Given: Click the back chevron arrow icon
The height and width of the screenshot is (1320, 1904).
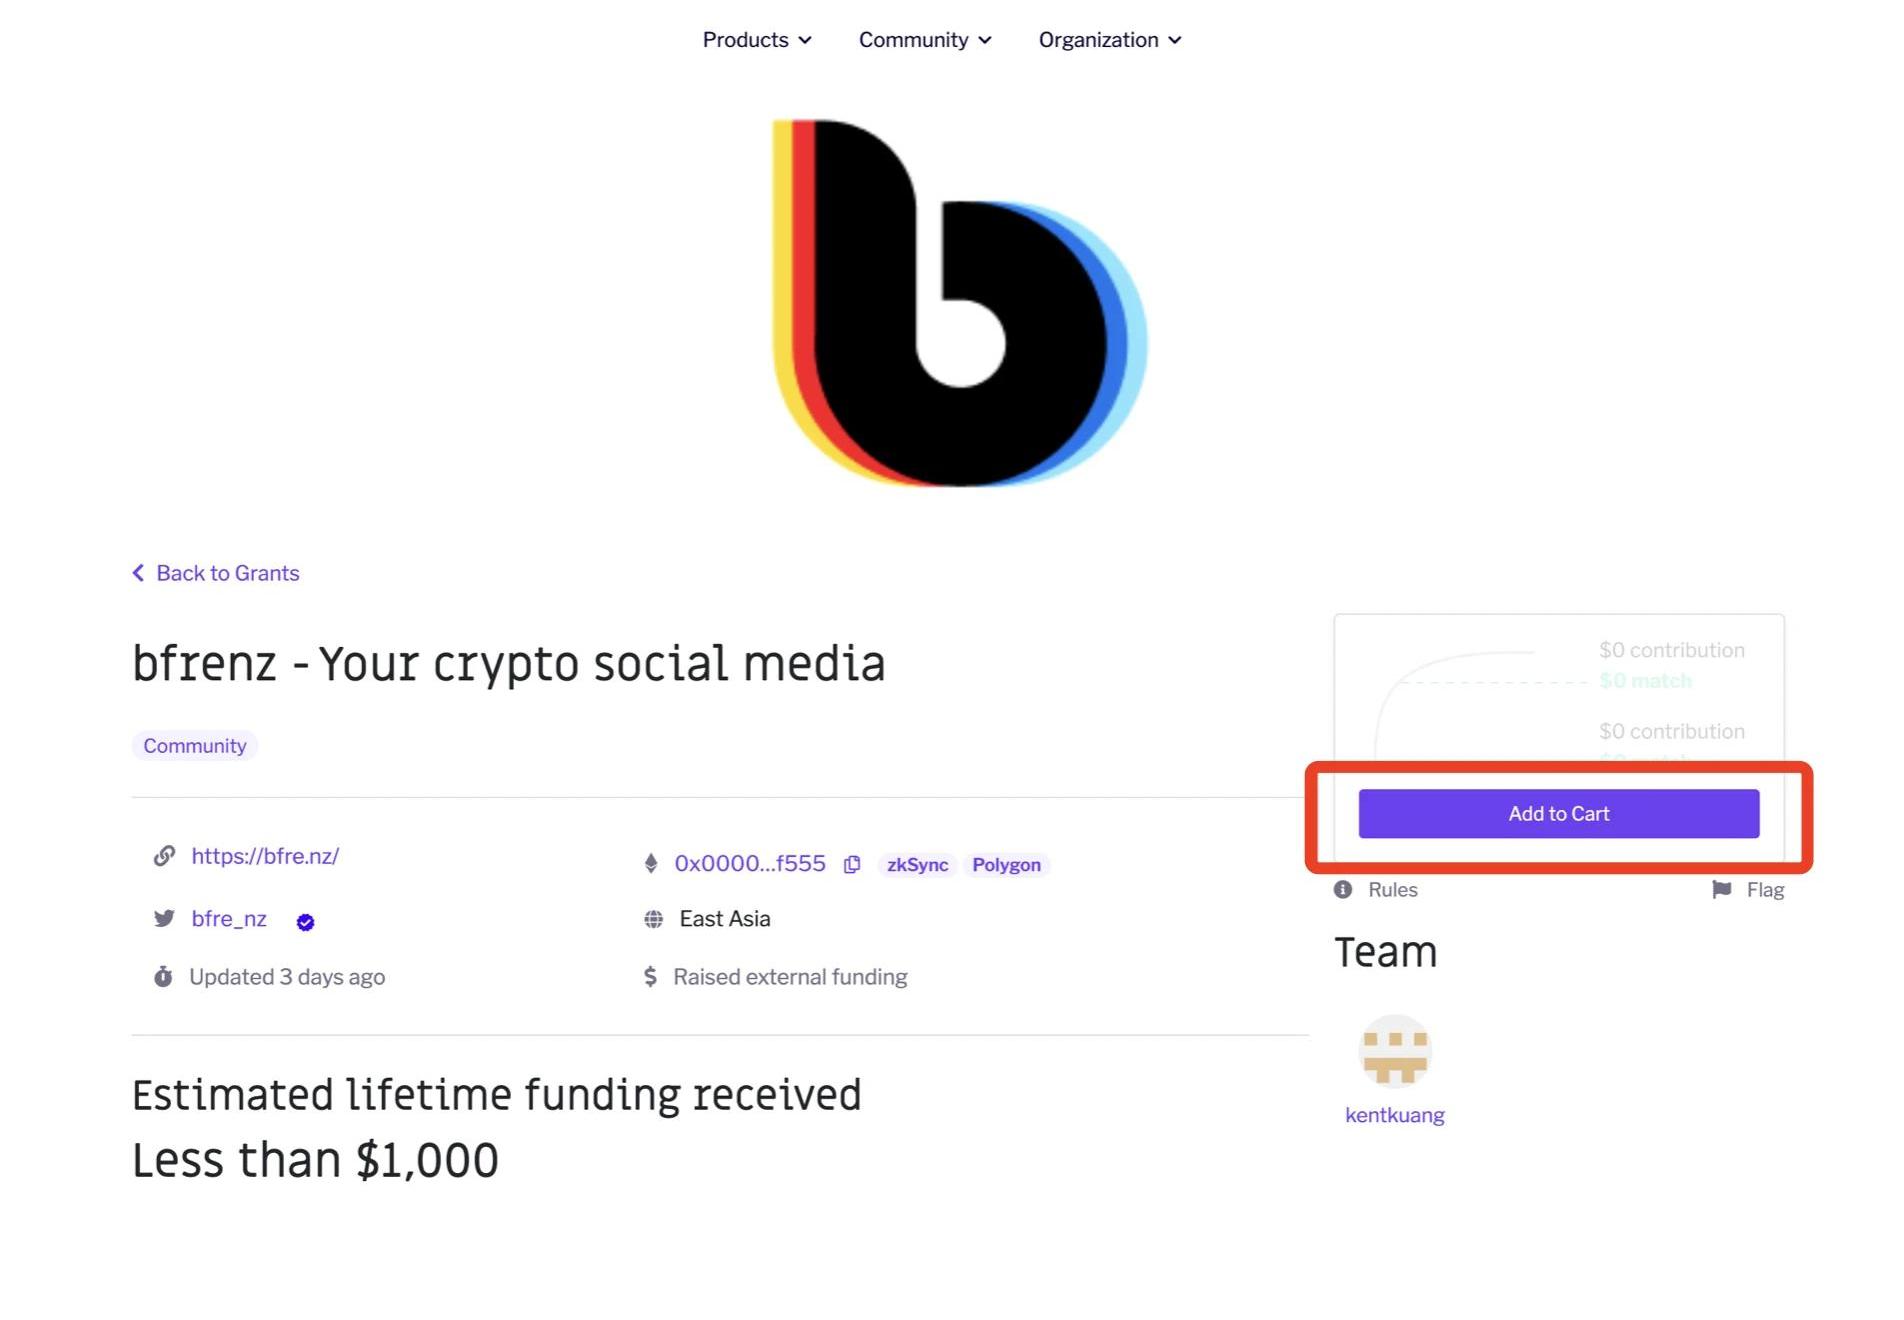Looking at the screenshot, I should [139, 573].
